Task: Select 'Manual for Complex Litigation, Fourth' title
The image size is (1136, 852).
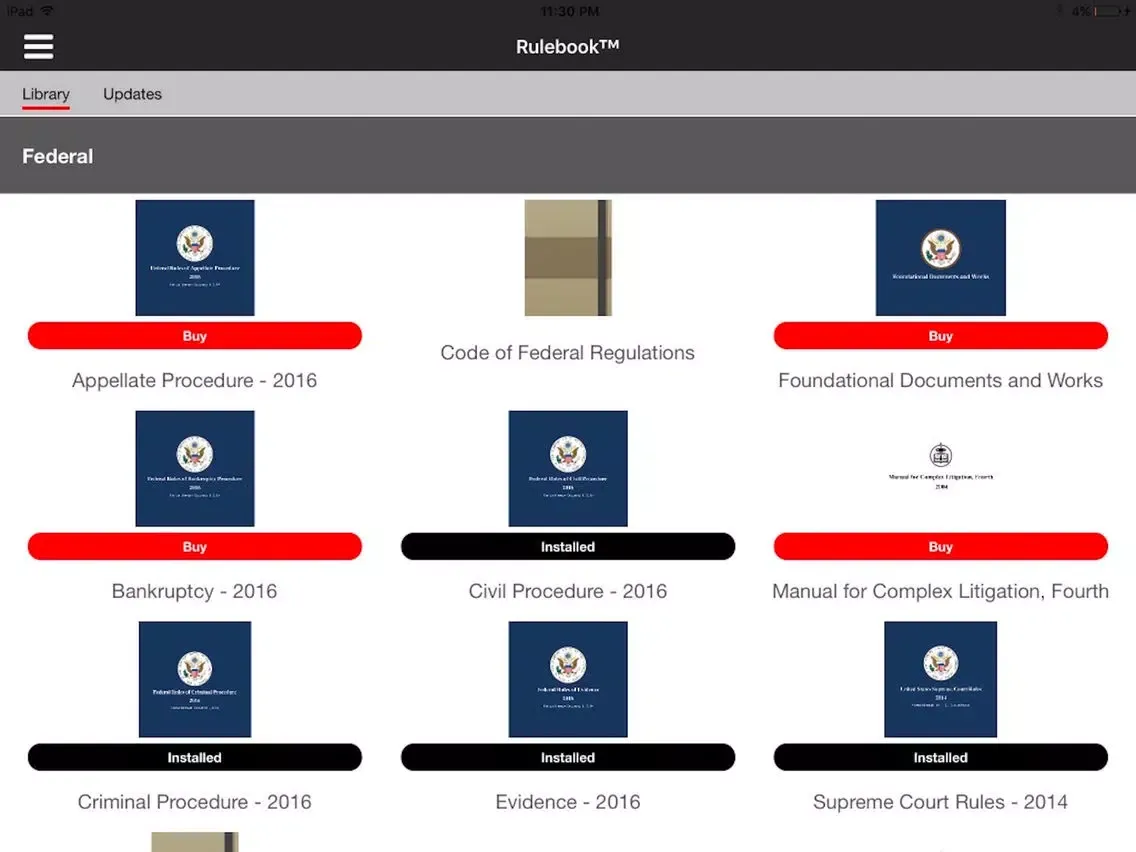Action: pos(940,591)
